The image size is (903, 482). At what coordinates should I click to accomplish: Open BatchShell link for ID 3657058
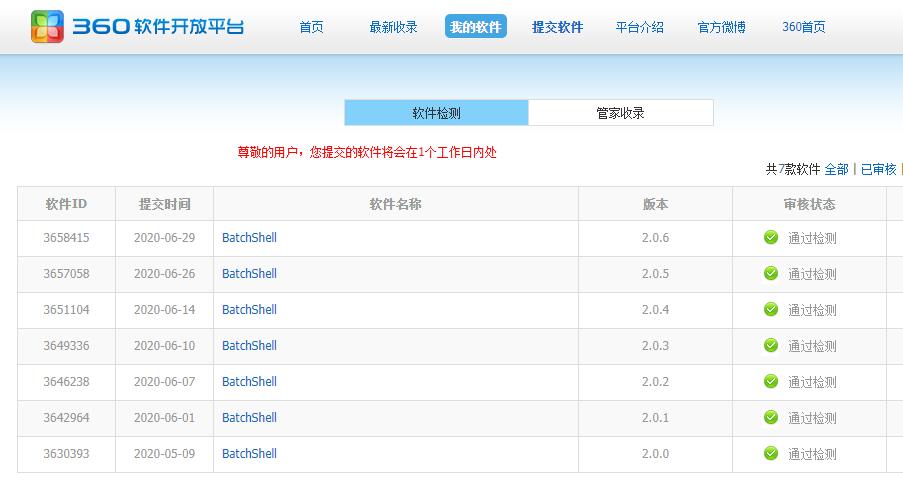pos(249,274)
